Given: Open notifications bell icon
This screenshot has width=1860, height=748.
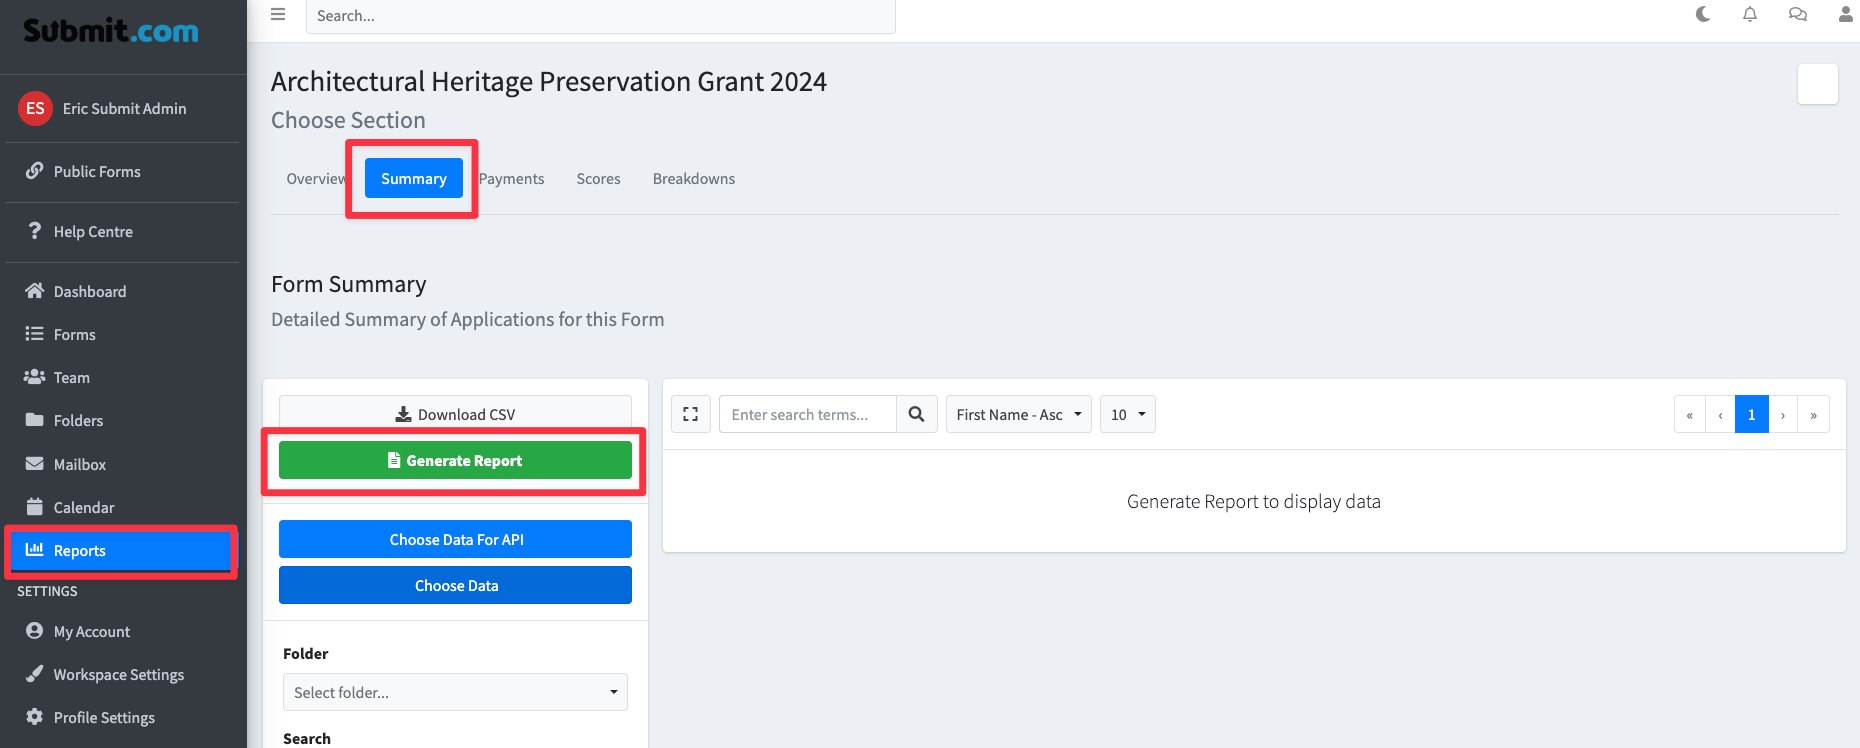Looking at the screenshot, I should (x=1750, y=14).
